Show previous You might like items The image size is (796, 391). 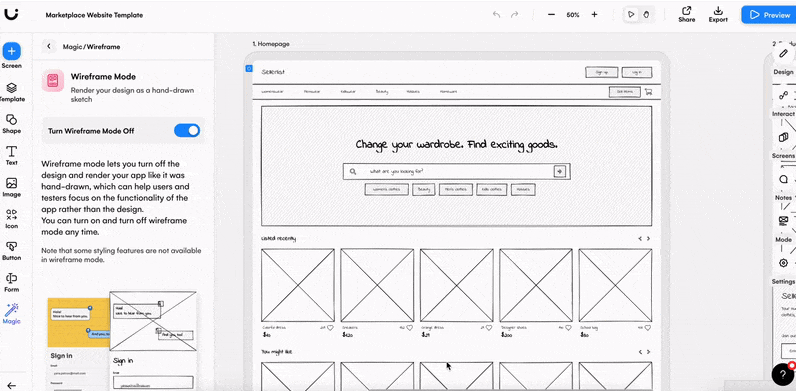click(640, 351)
